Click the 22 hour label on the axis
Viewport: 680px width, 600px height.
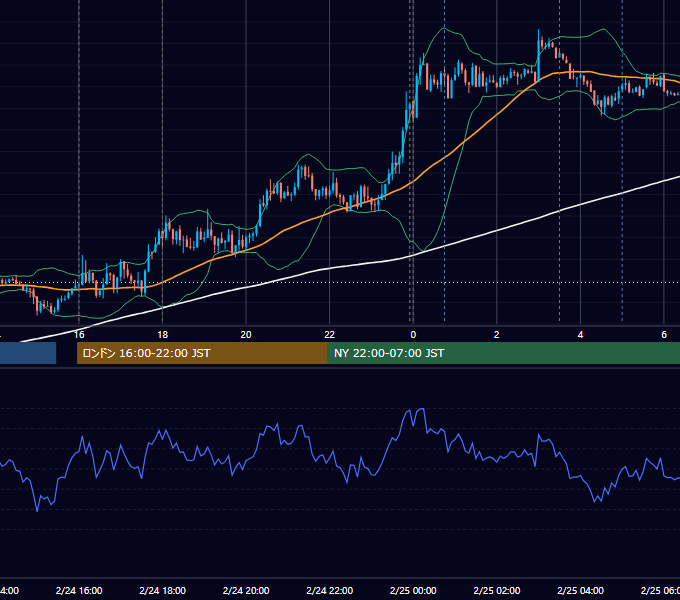(330, 335)
